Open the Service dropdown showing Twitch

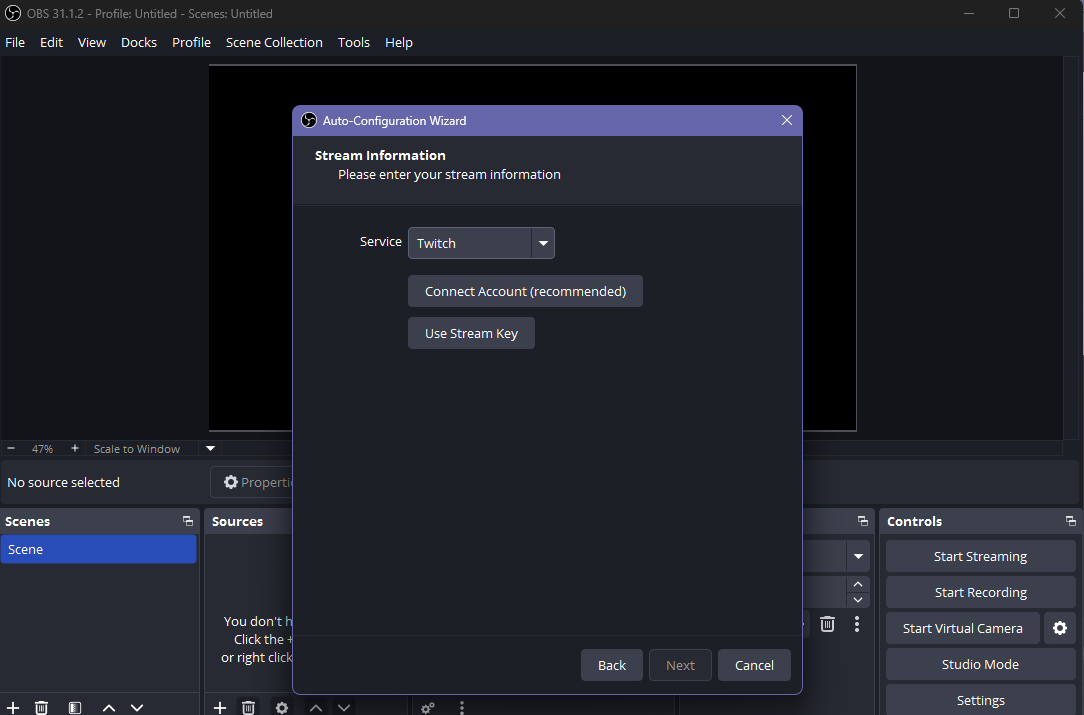point(481,243)
